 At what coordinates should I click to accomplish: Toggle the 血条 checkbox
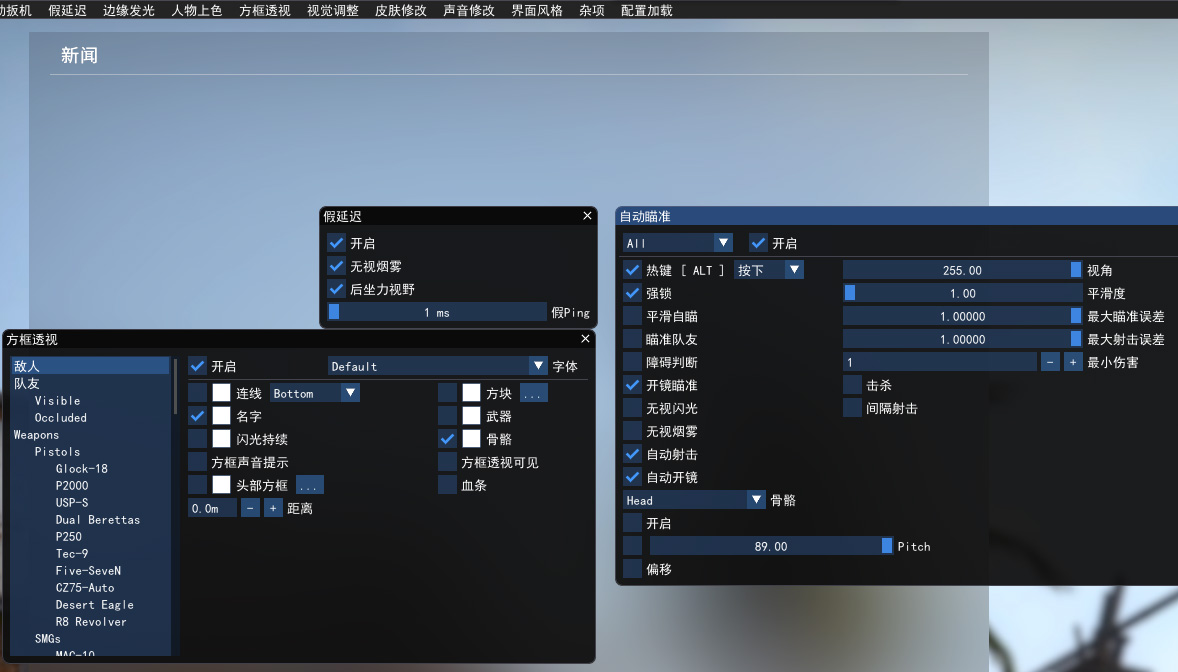point(447,485)
